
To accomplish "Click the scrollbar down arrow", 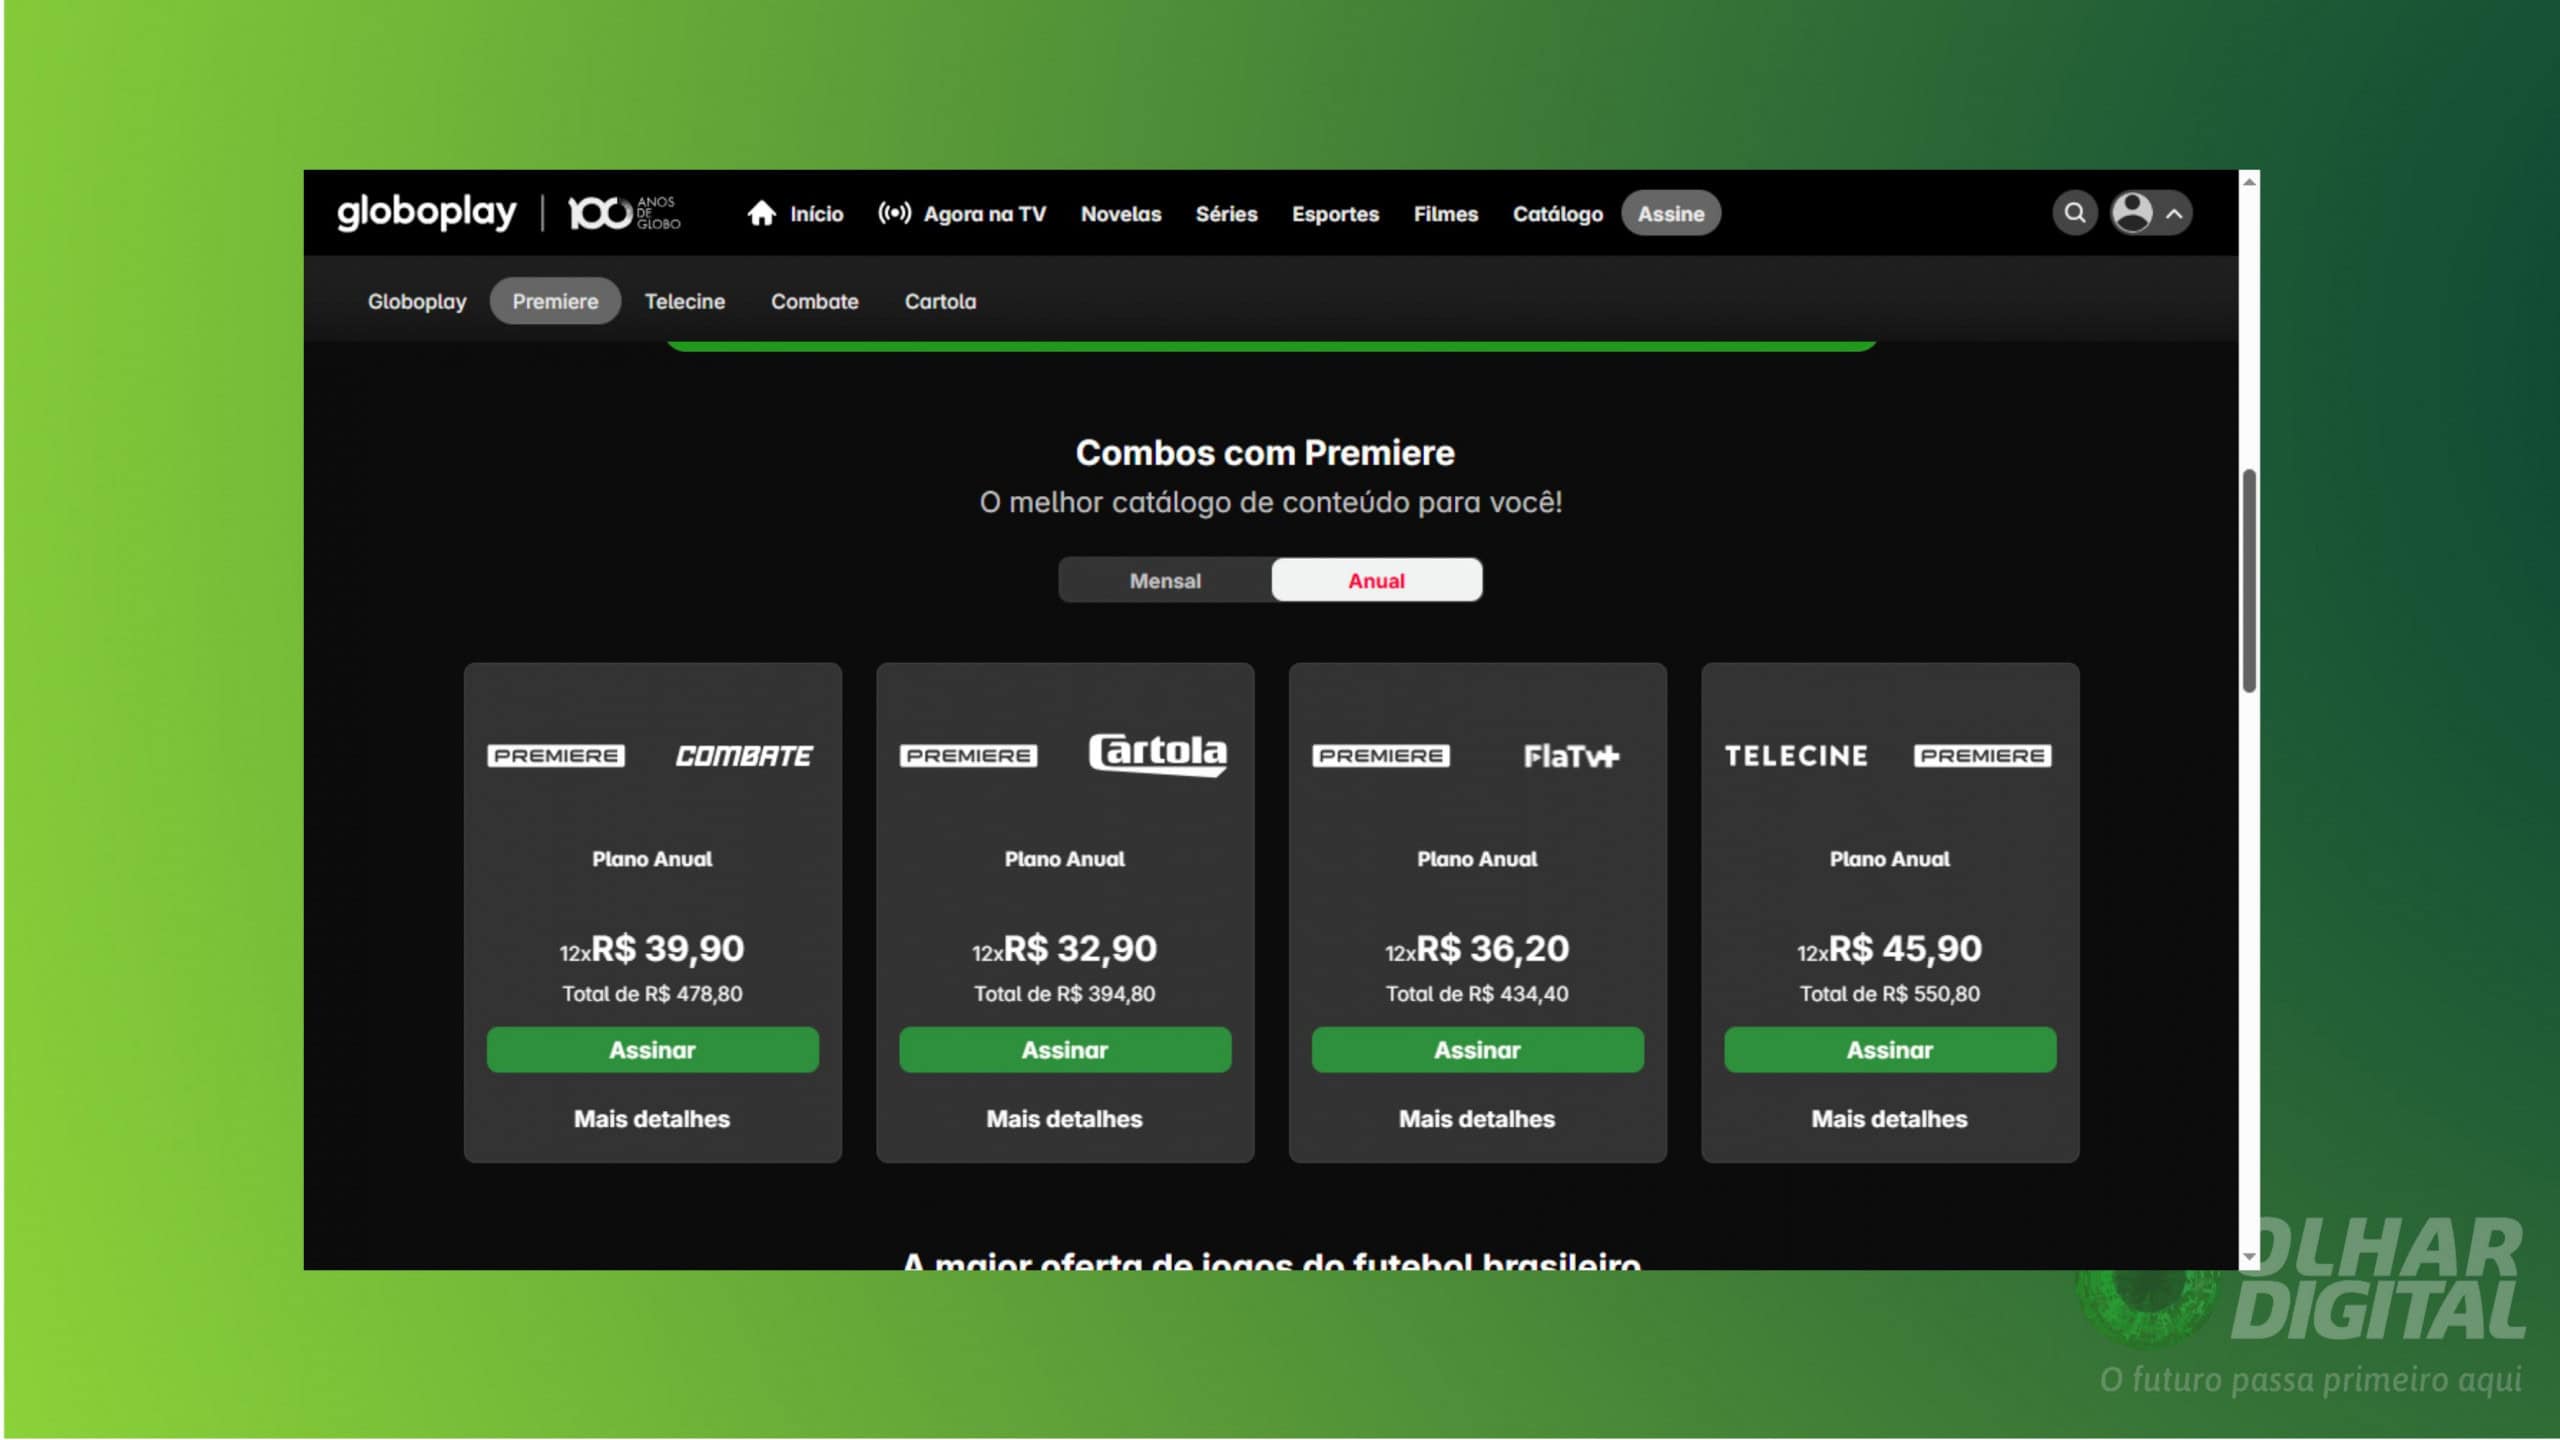I will point(2249,1258).
